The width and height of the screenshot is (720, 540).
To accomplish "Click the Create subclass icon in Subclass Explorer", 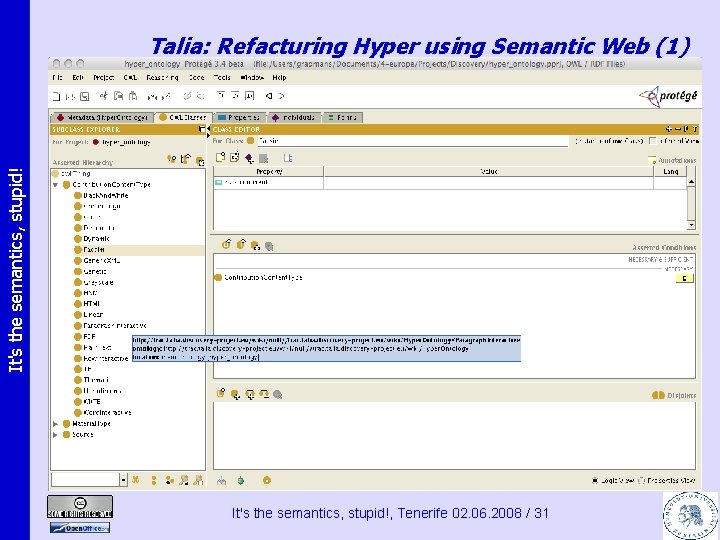I will pyautogui.click(x=171, y=159).
